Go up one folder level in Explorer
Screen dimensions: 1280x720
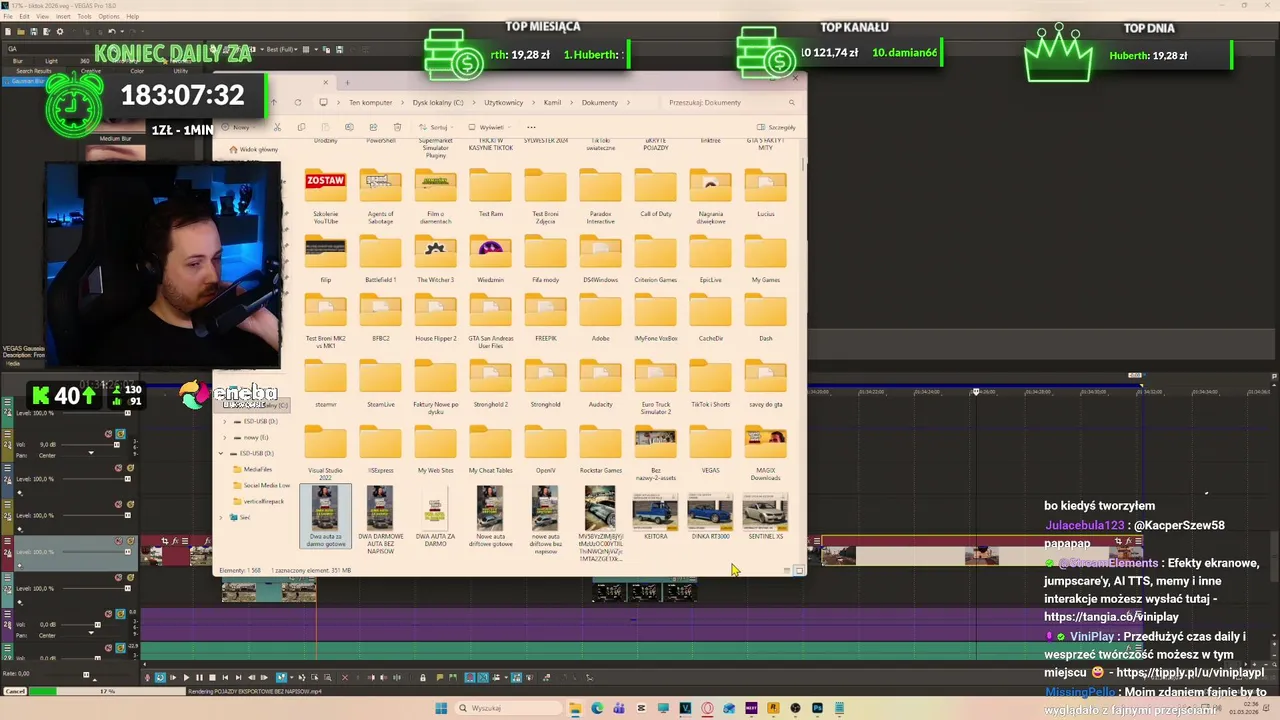tap(274, 102)
